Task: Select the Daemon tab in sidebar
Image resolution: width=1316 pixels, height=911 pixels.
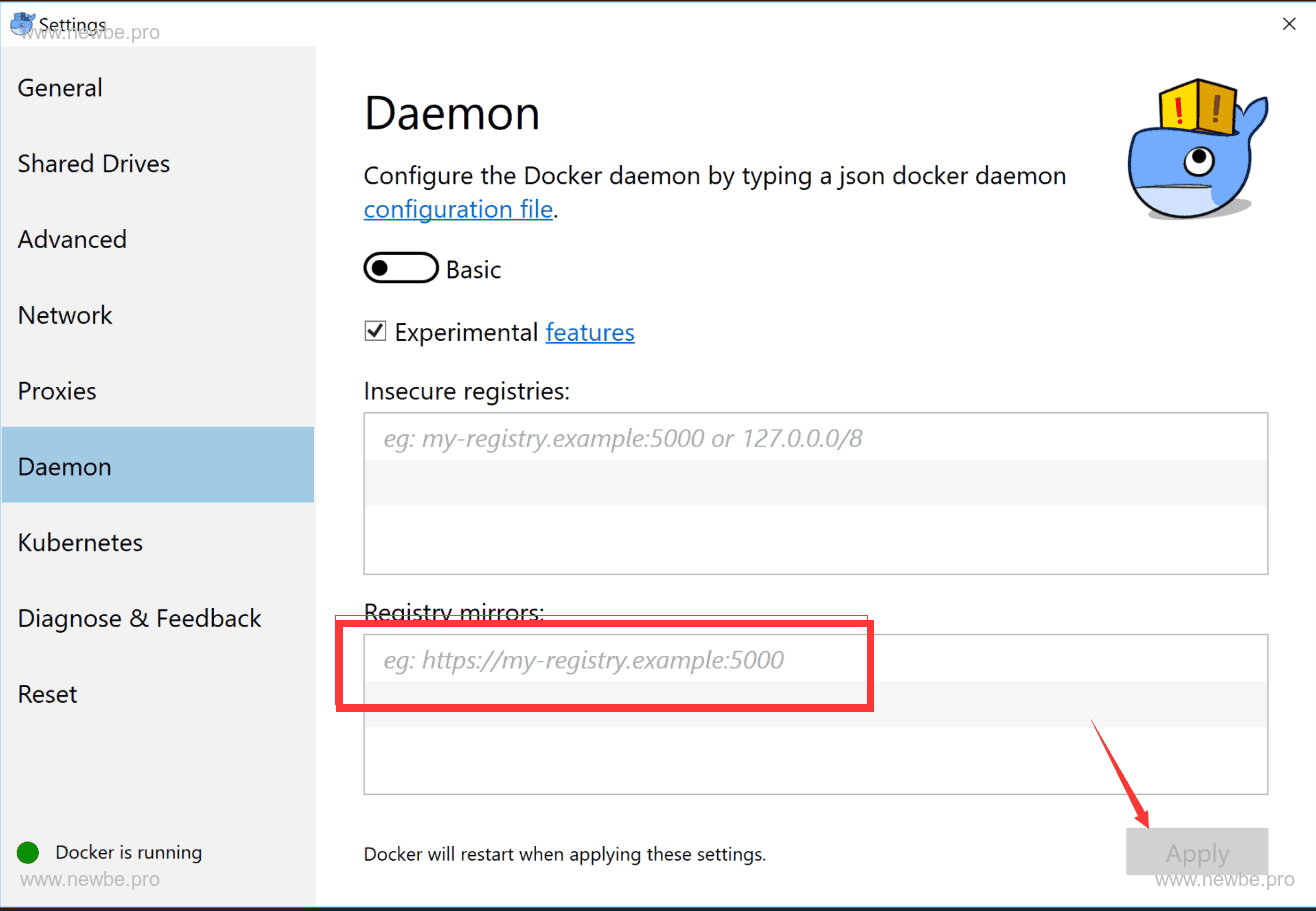Action: [x=65, y=467]
